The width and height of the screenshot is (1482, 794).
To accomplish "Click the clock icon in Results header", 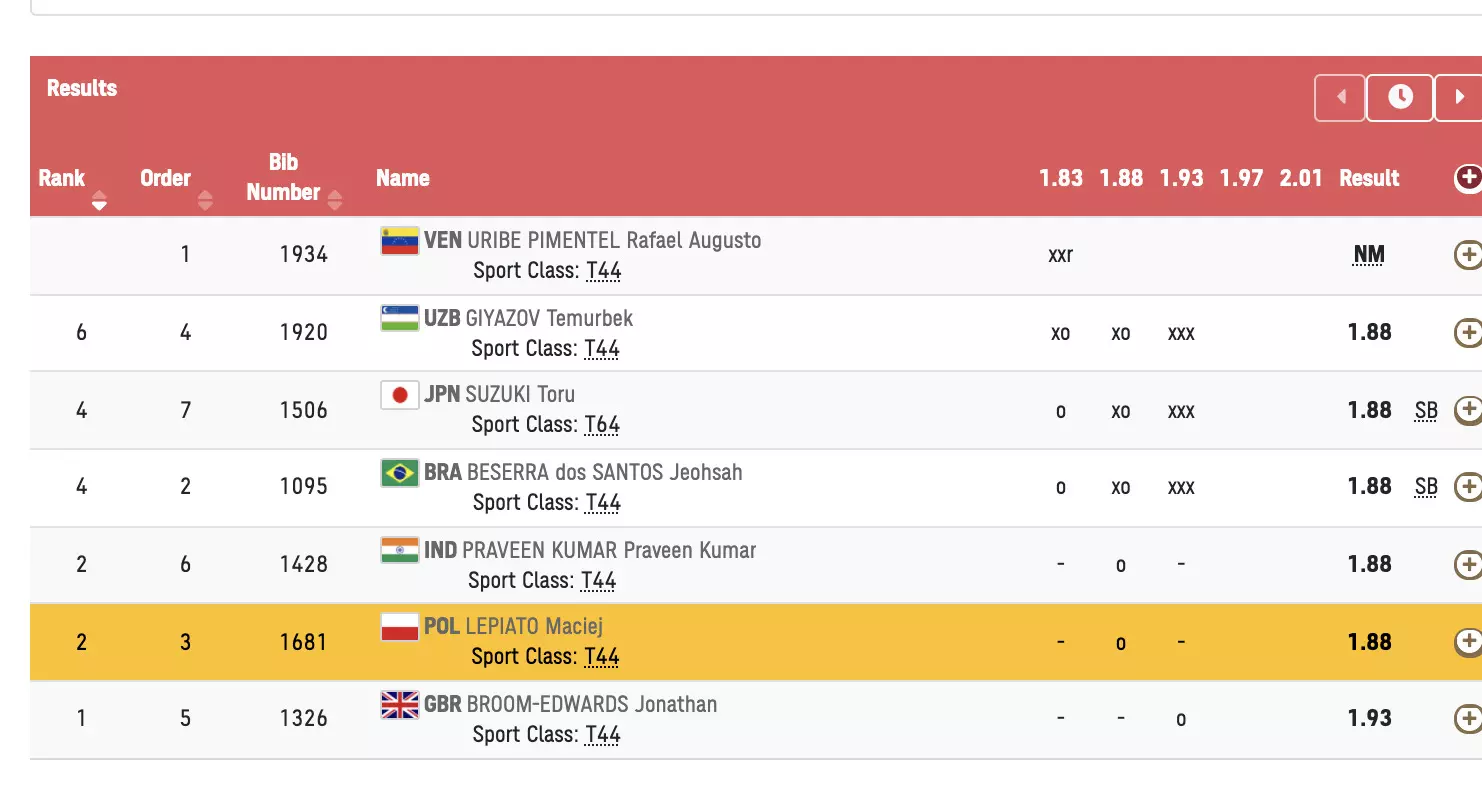I will tap(1400, 98).
